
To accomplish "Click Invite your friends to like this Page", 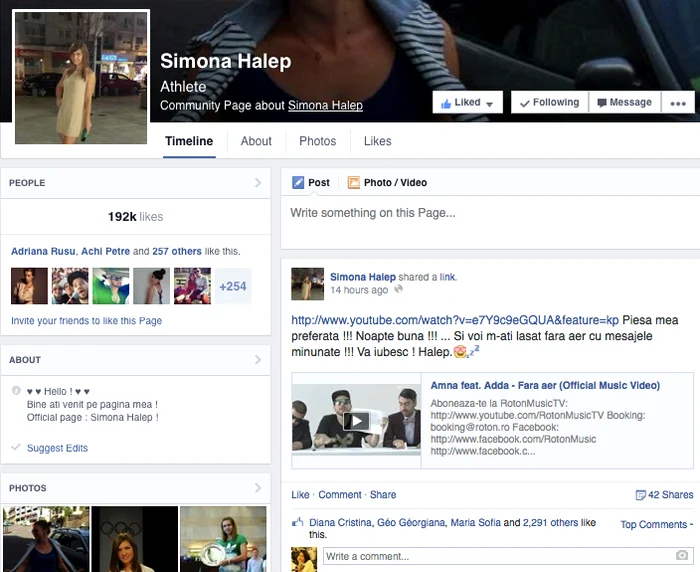I will click(x=87, y=321).
